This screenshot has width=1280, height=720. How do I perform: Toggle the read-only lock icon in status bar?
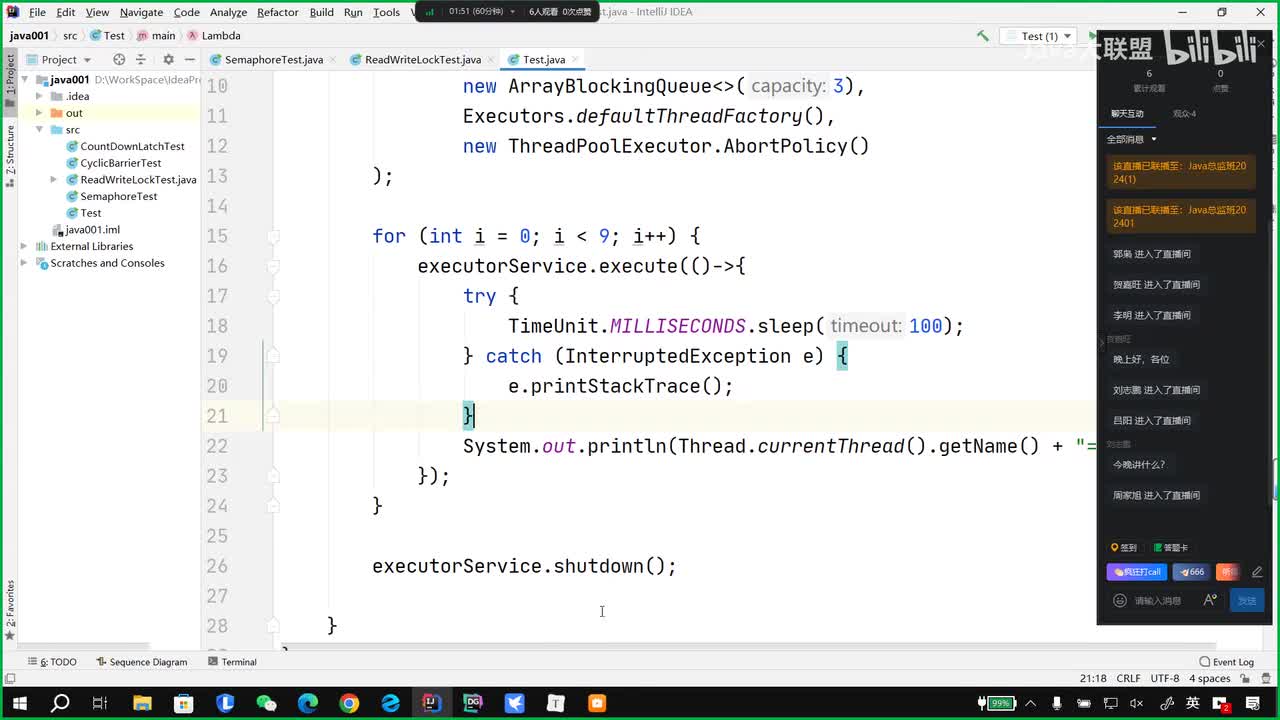coord(1247,679)
